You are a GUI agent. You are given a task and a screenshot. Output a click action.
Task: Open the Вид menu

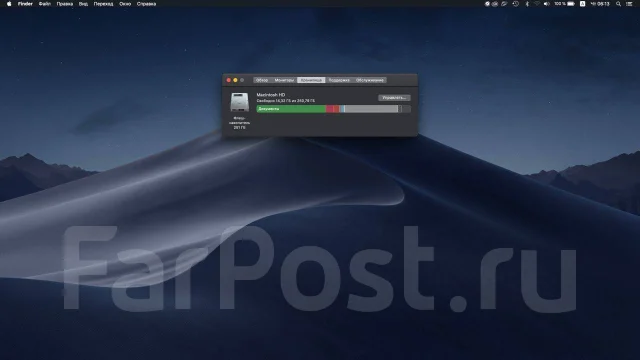coord(83,4)
